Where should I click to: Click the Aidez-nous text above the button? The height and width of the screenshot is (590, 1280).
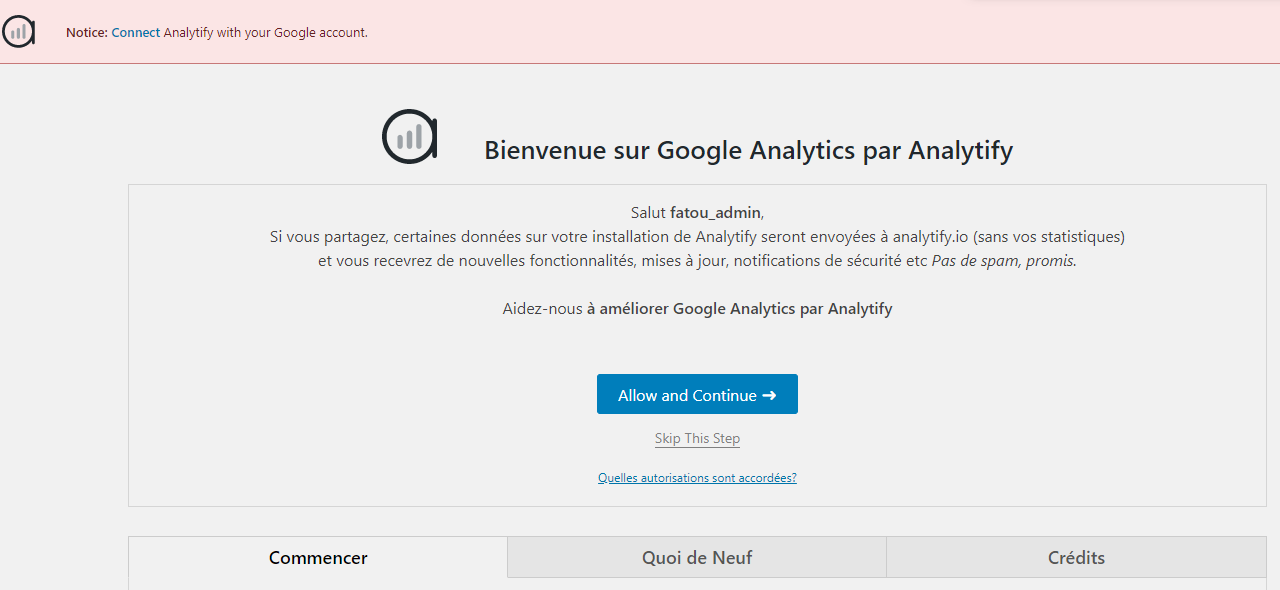tap(542, 308)
